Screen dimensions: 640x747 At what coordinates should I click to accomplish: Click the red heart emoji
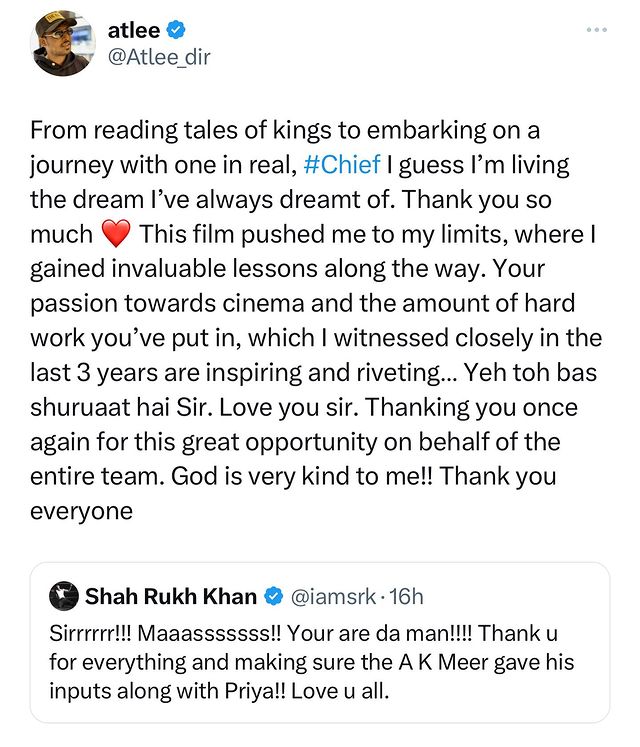click(x=117, y=235)
